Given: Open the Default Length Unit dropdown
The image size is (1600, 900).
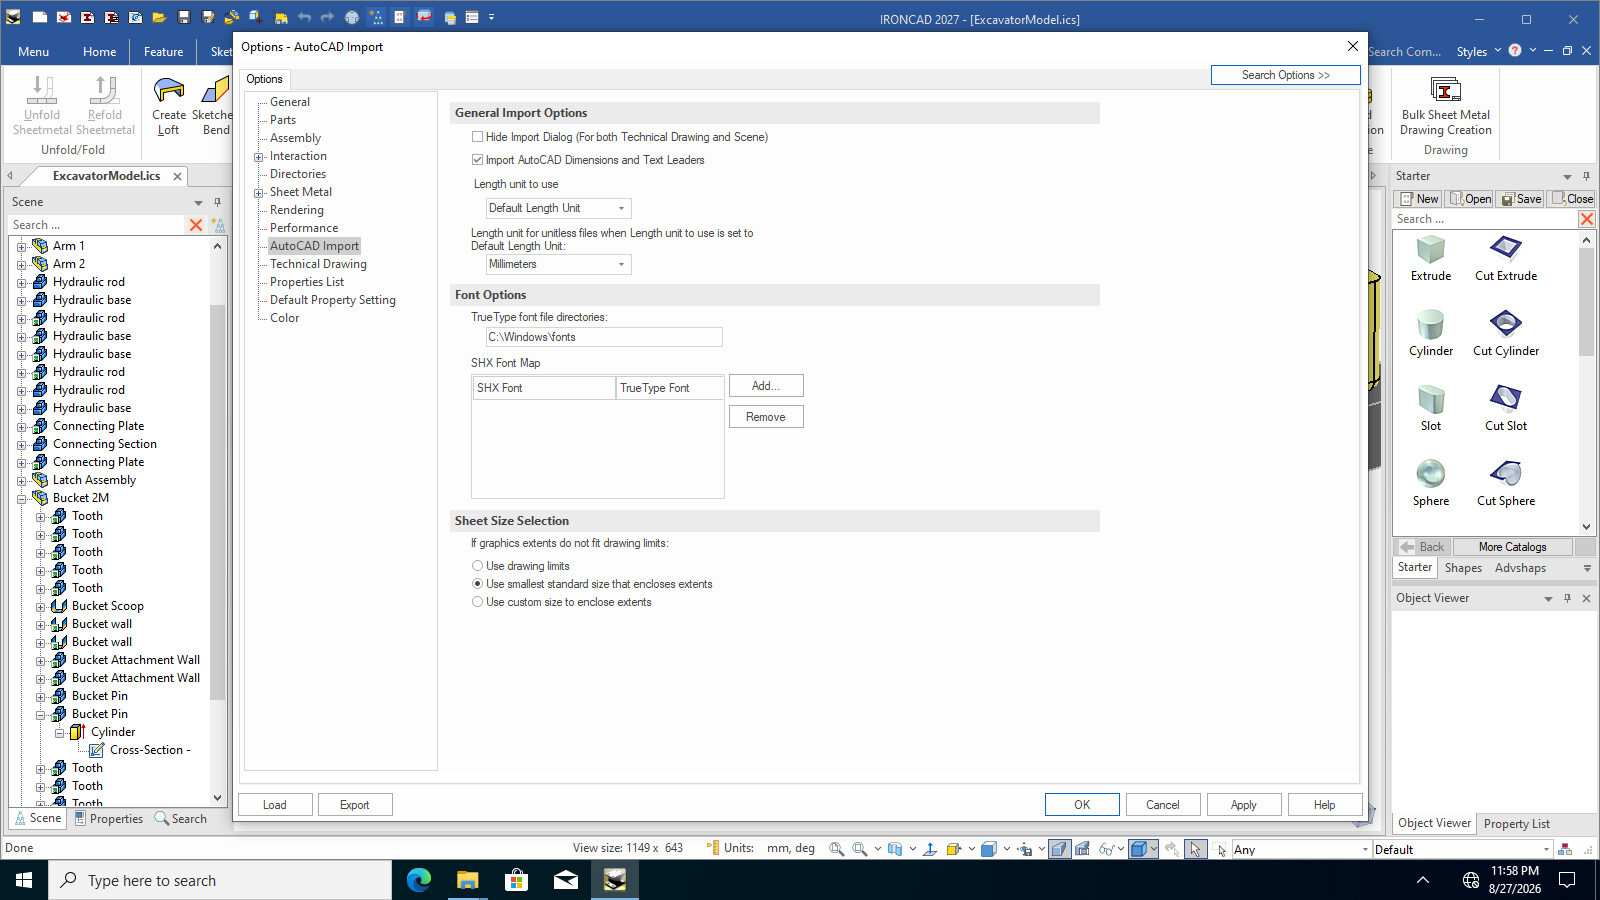Looking at the screenshot, I should tap(558, 208).
